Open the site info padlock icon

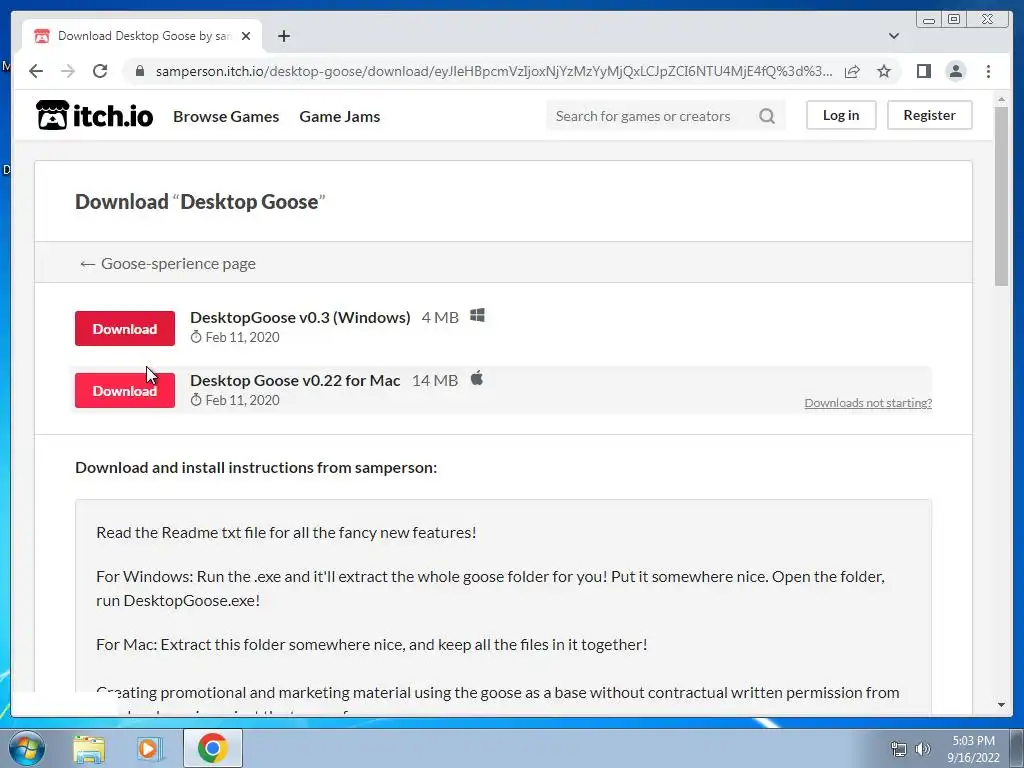tap(139, 71)
